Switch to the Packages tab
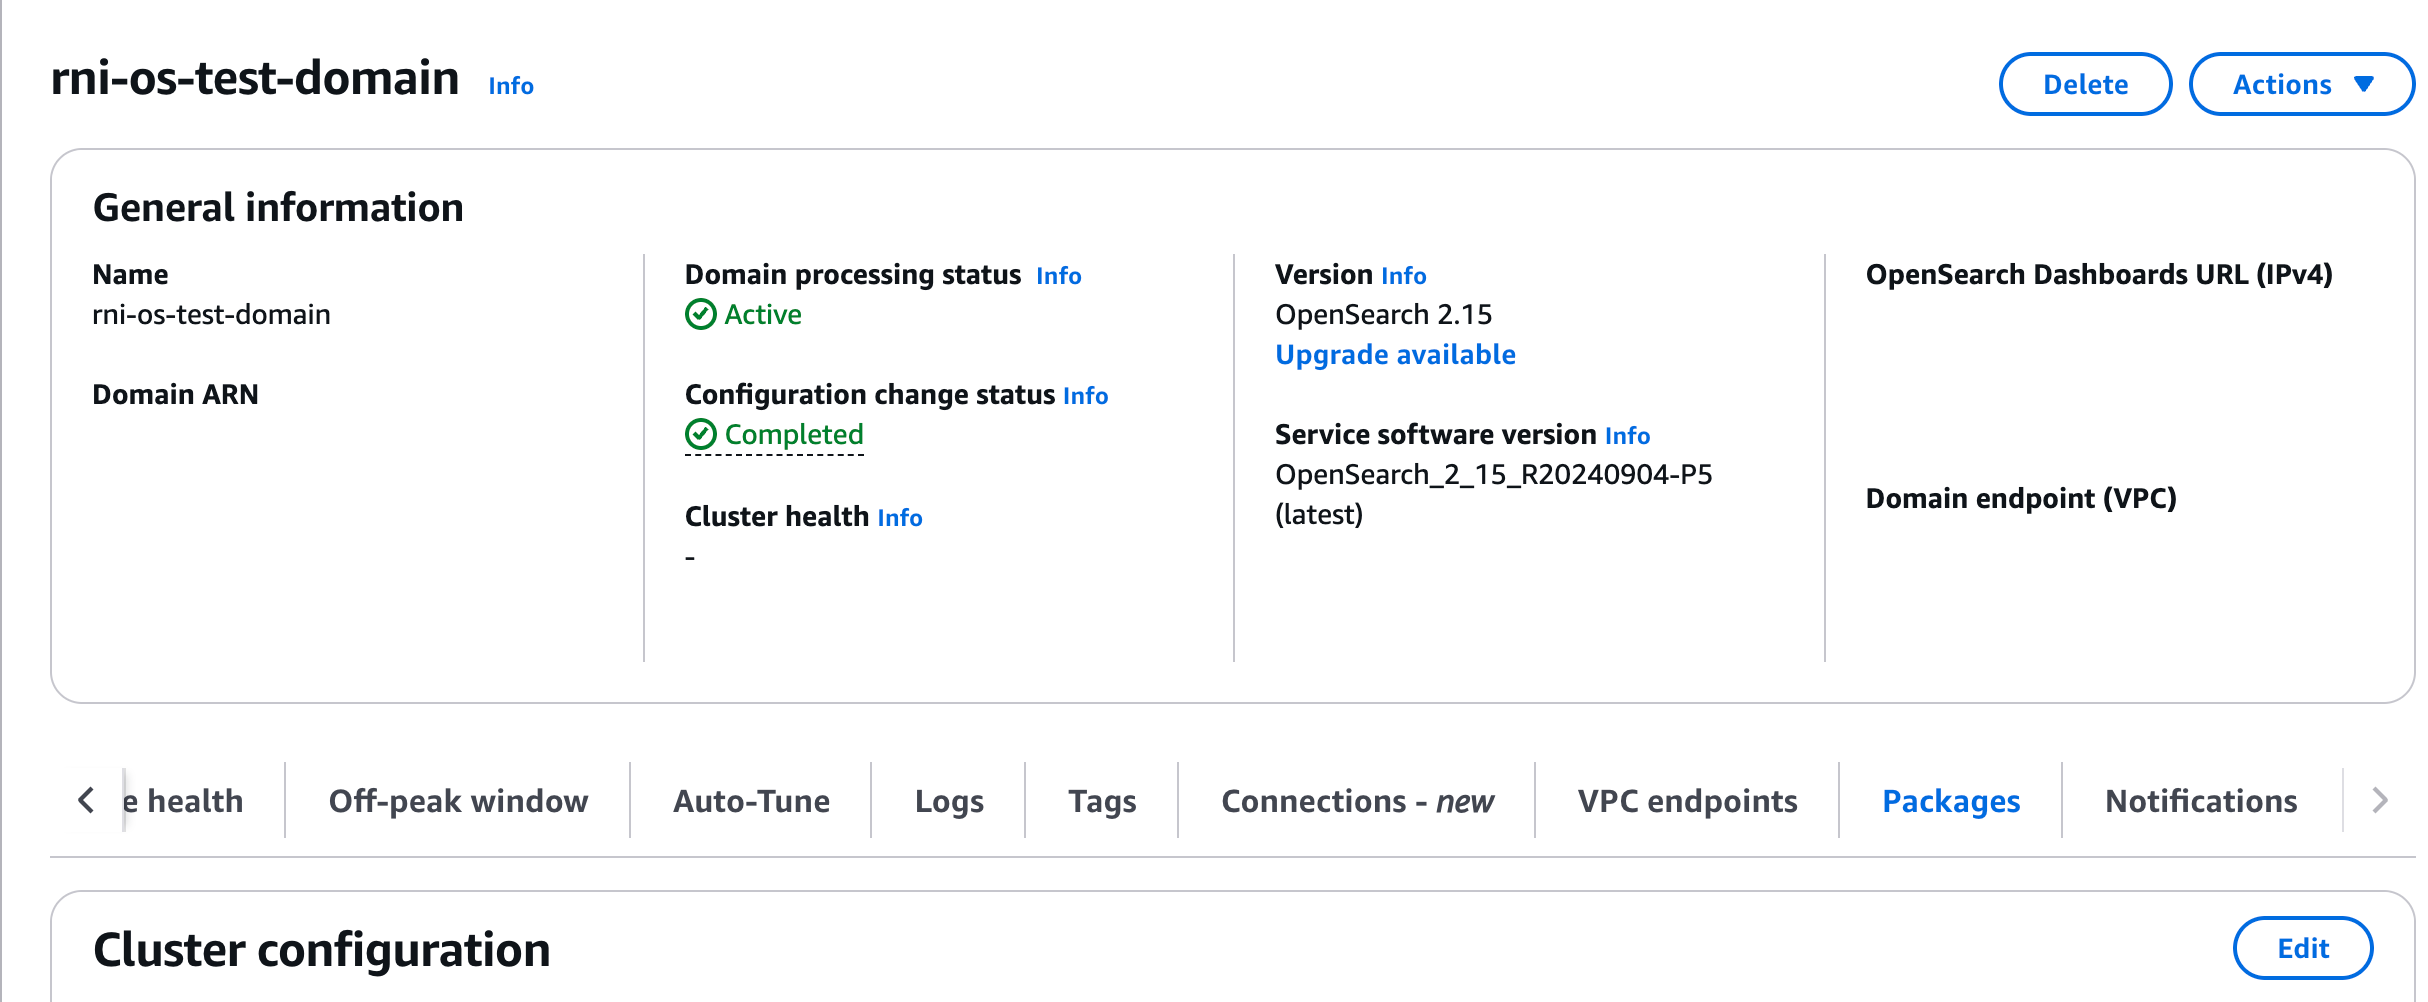Screen dimensions: 2428x1002 1950,800
